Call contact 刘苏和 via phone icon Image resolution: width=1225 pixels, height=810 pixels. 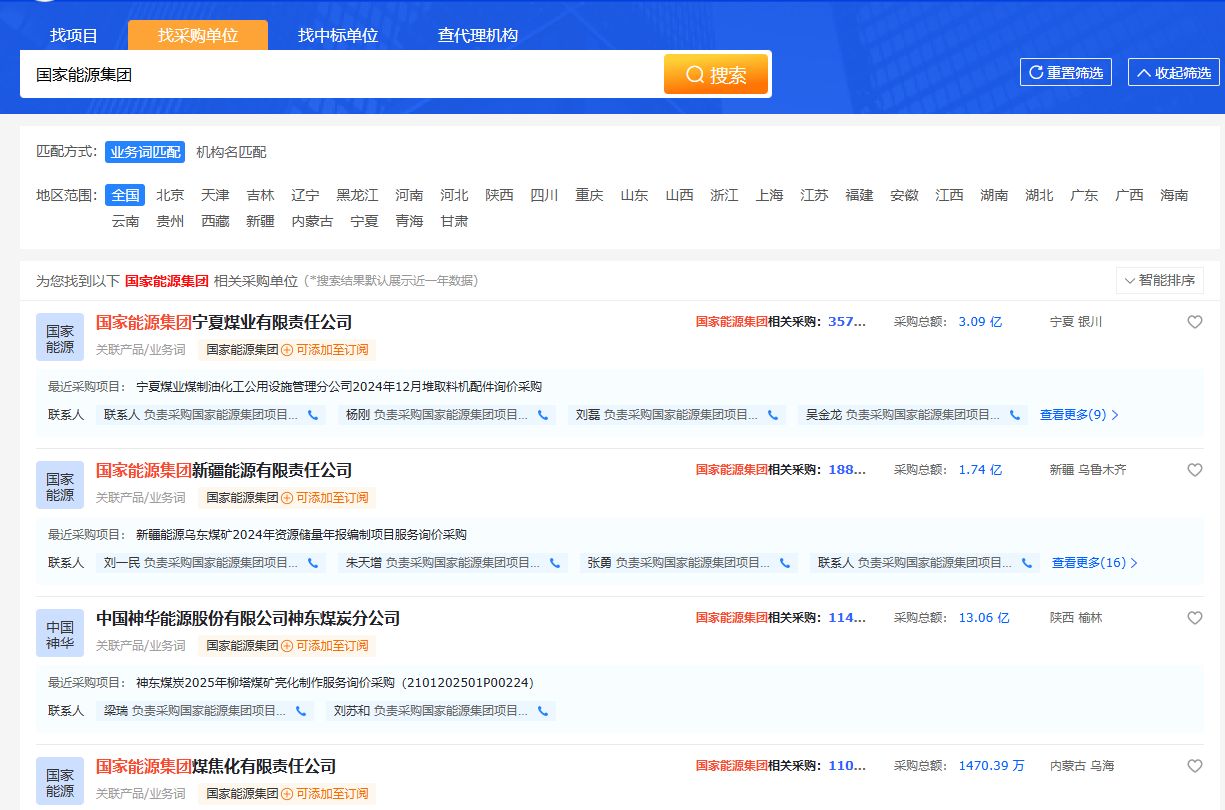coord(543,711)
